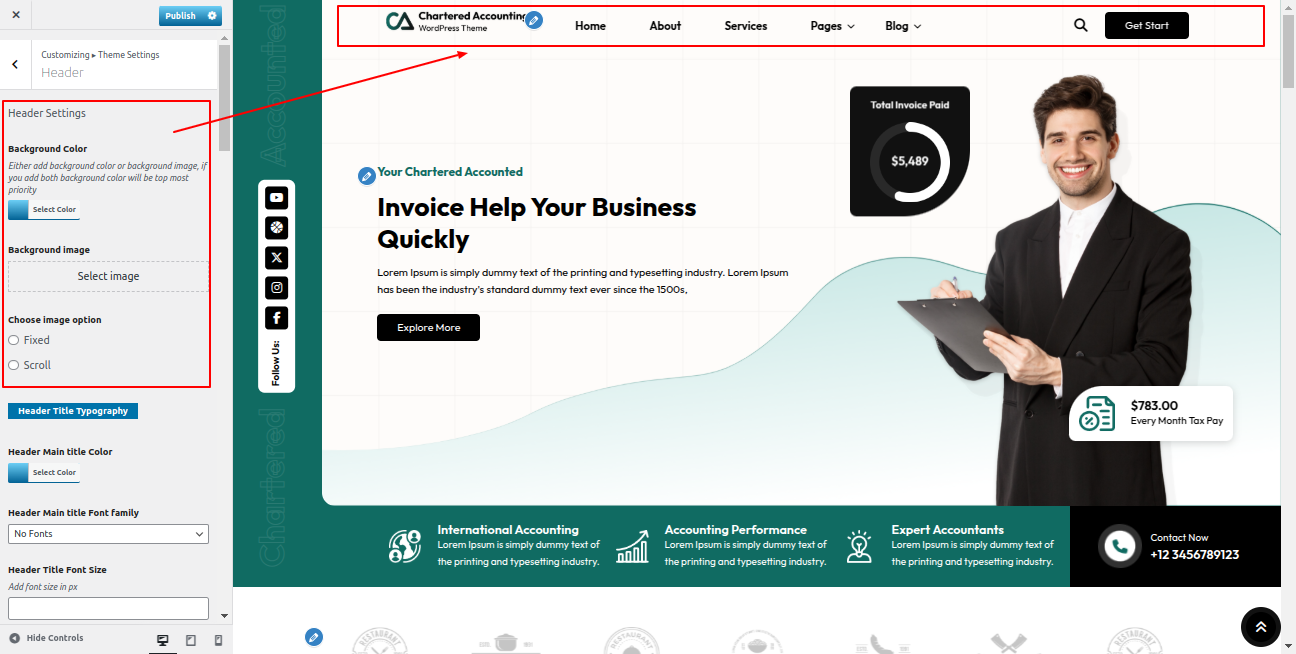Viewport: 1296px width, 654px height.
Task: Expand the Blog menu dropdown
Action: tap(902, 26)
